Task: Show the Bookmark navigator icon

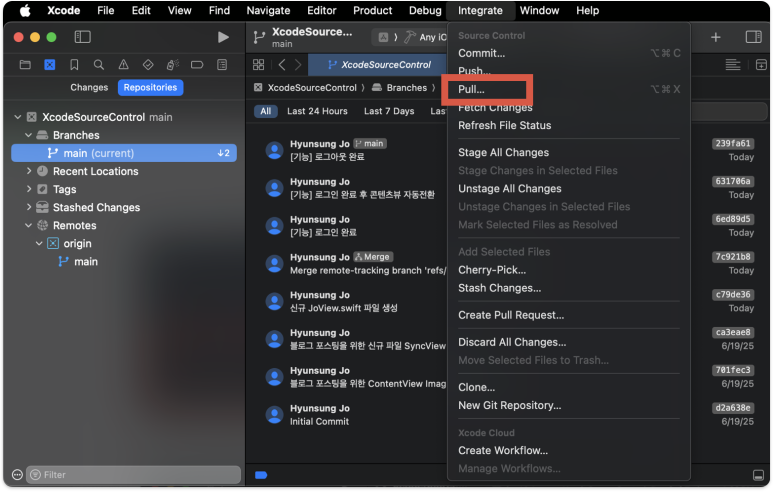Action: coord(74,65)
